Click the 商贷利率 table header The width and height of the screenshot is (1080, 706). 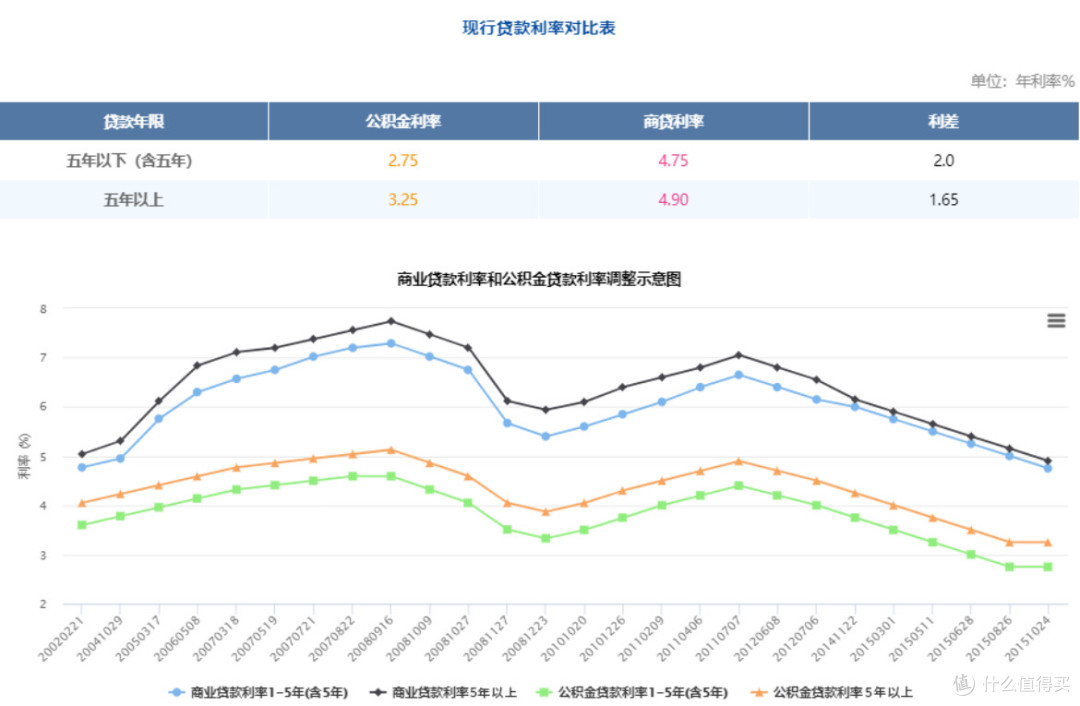click(673, 122)
